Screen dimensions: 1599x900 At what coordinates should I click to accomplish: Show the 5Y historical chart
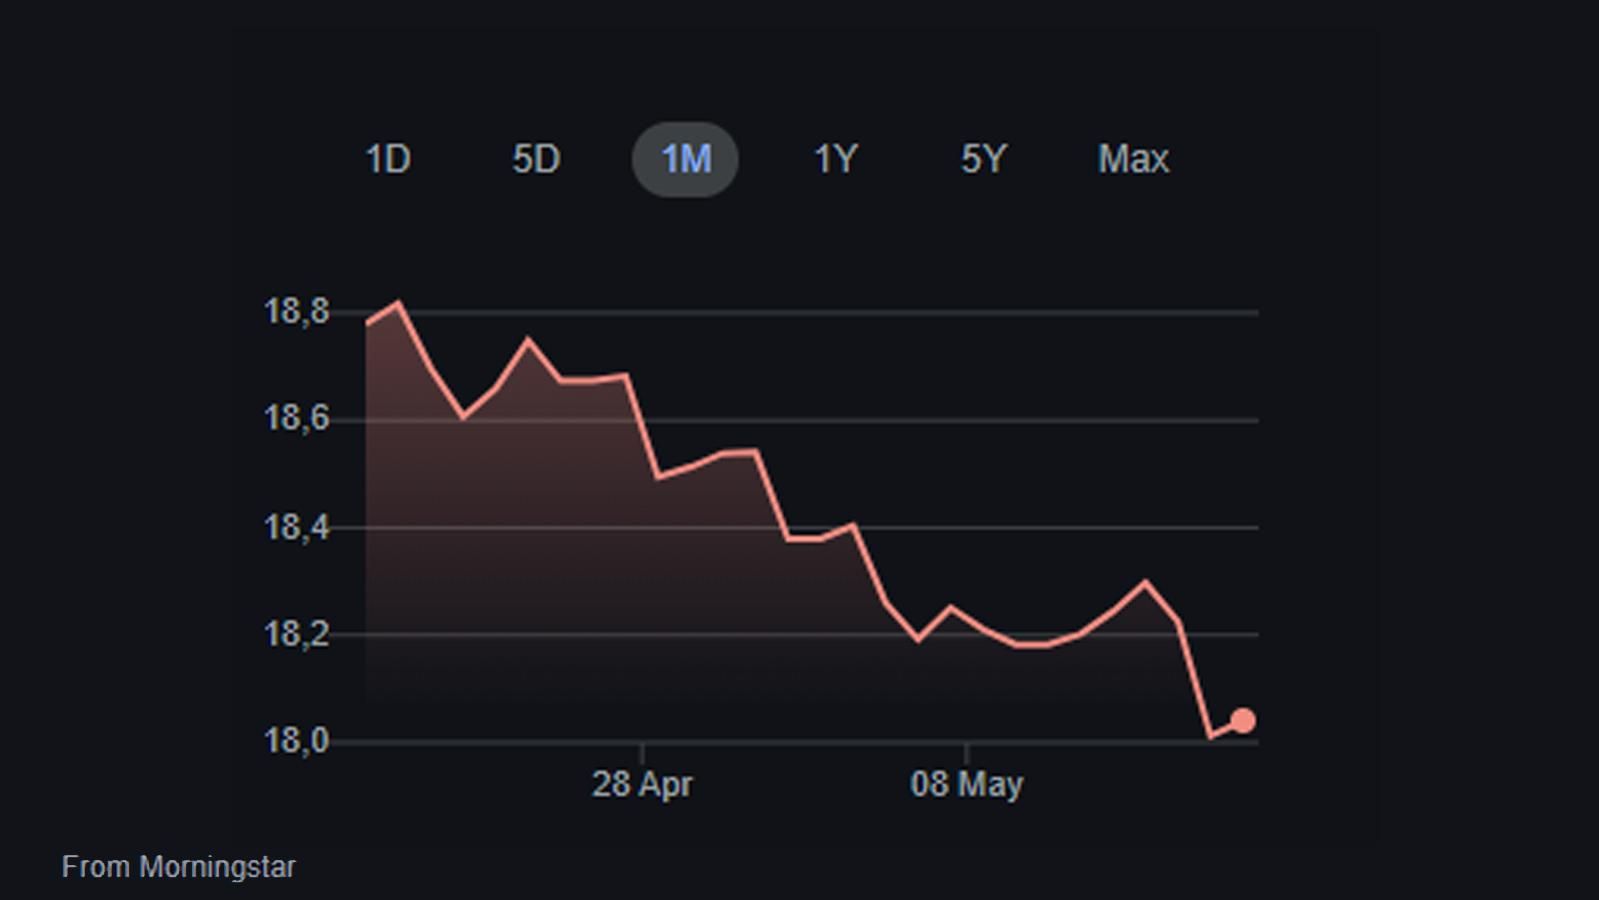pyautogui.click(x=982, y=158)
